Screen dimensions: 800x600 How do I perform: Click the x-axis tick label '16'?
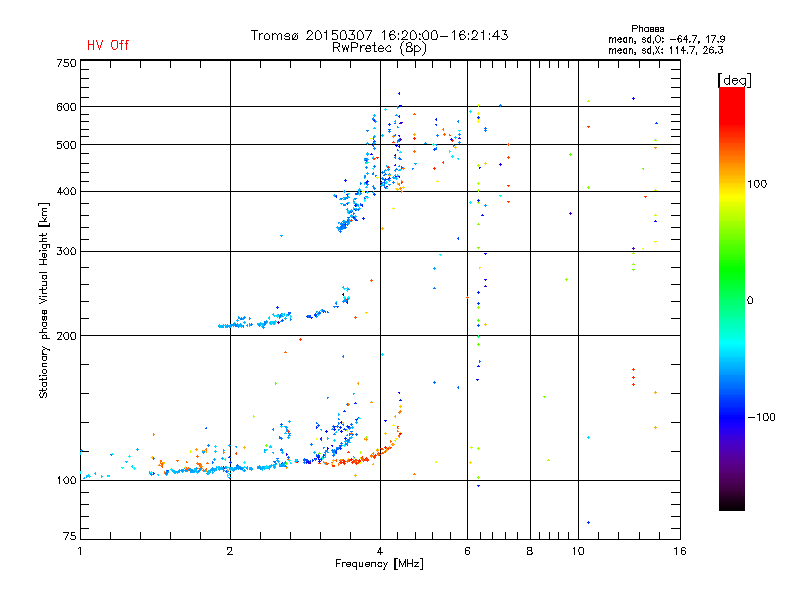680,551
